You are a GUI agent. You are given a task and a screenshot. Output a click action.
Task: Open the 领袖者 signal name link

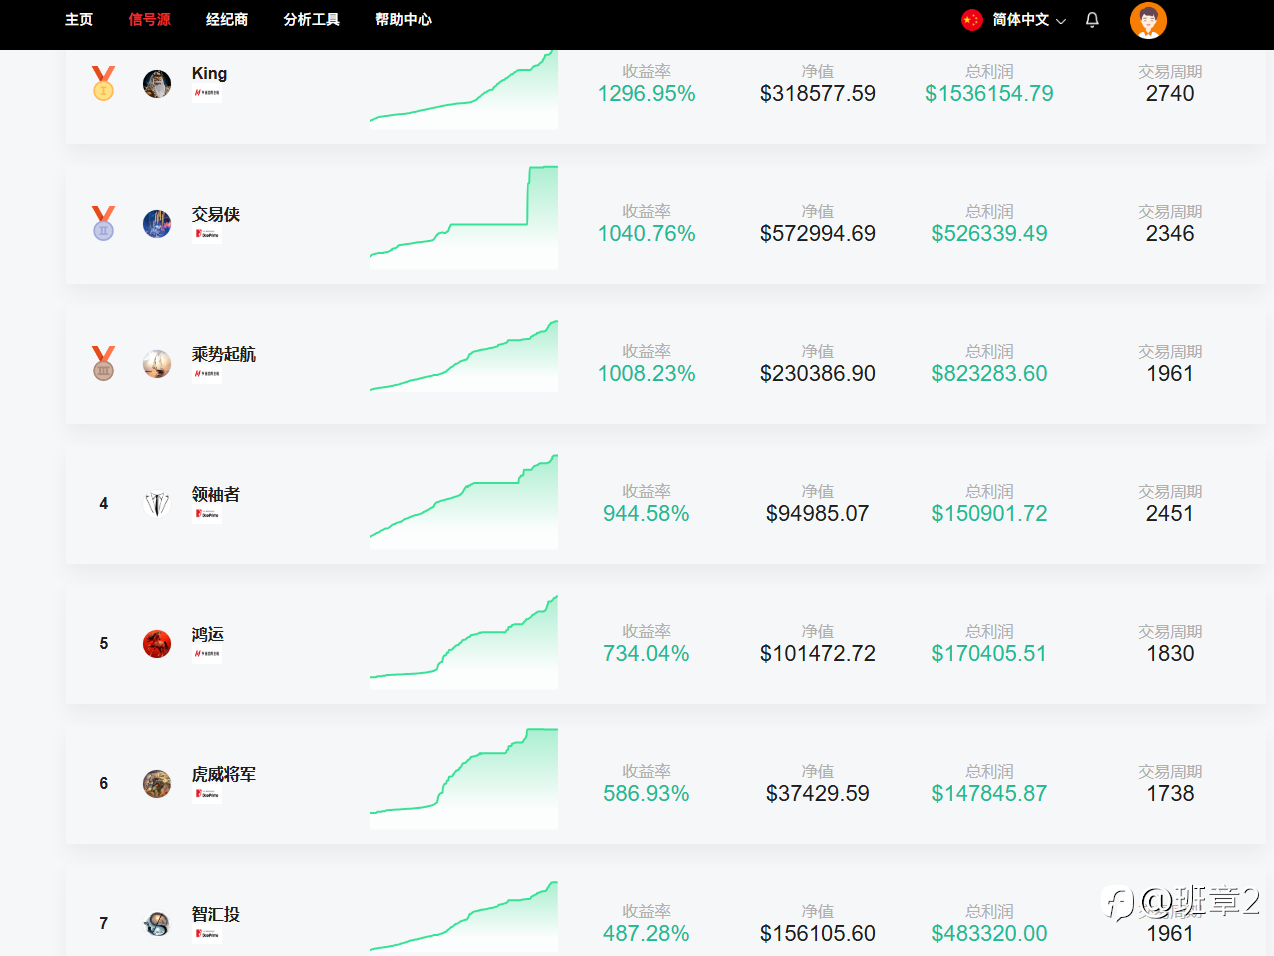click(x=216, y=494)
